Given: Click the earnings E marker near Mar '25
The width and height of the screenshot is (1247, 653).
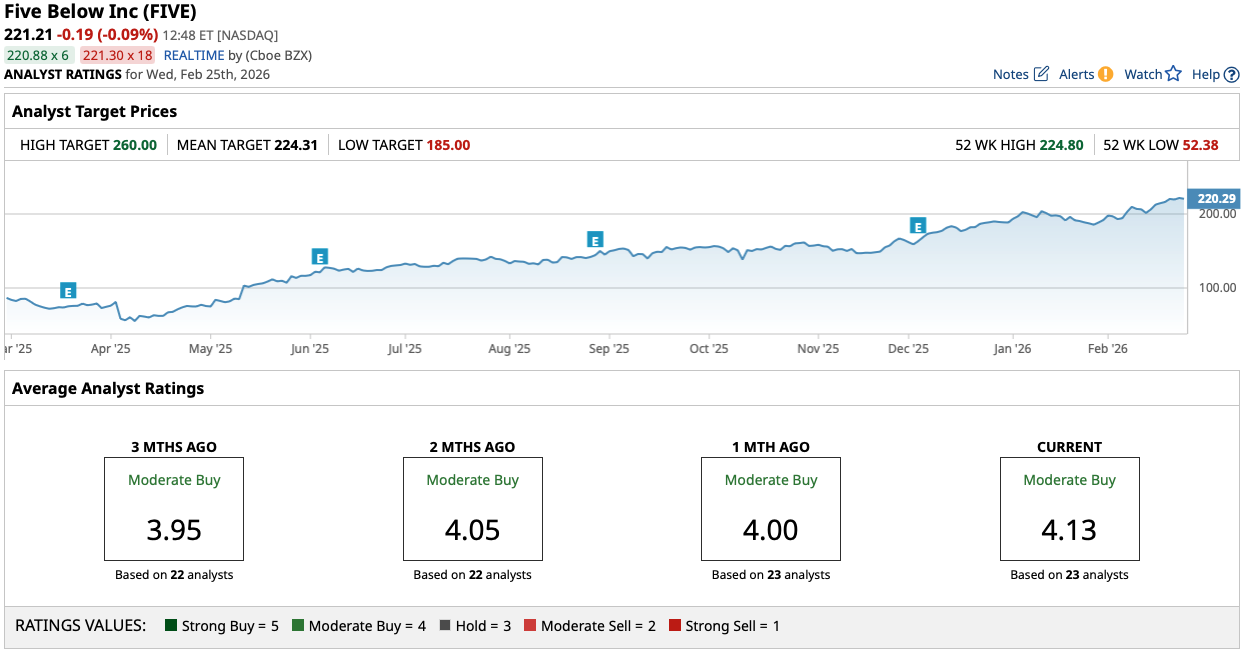Looking at the screenshot, I should coord(68,291).
